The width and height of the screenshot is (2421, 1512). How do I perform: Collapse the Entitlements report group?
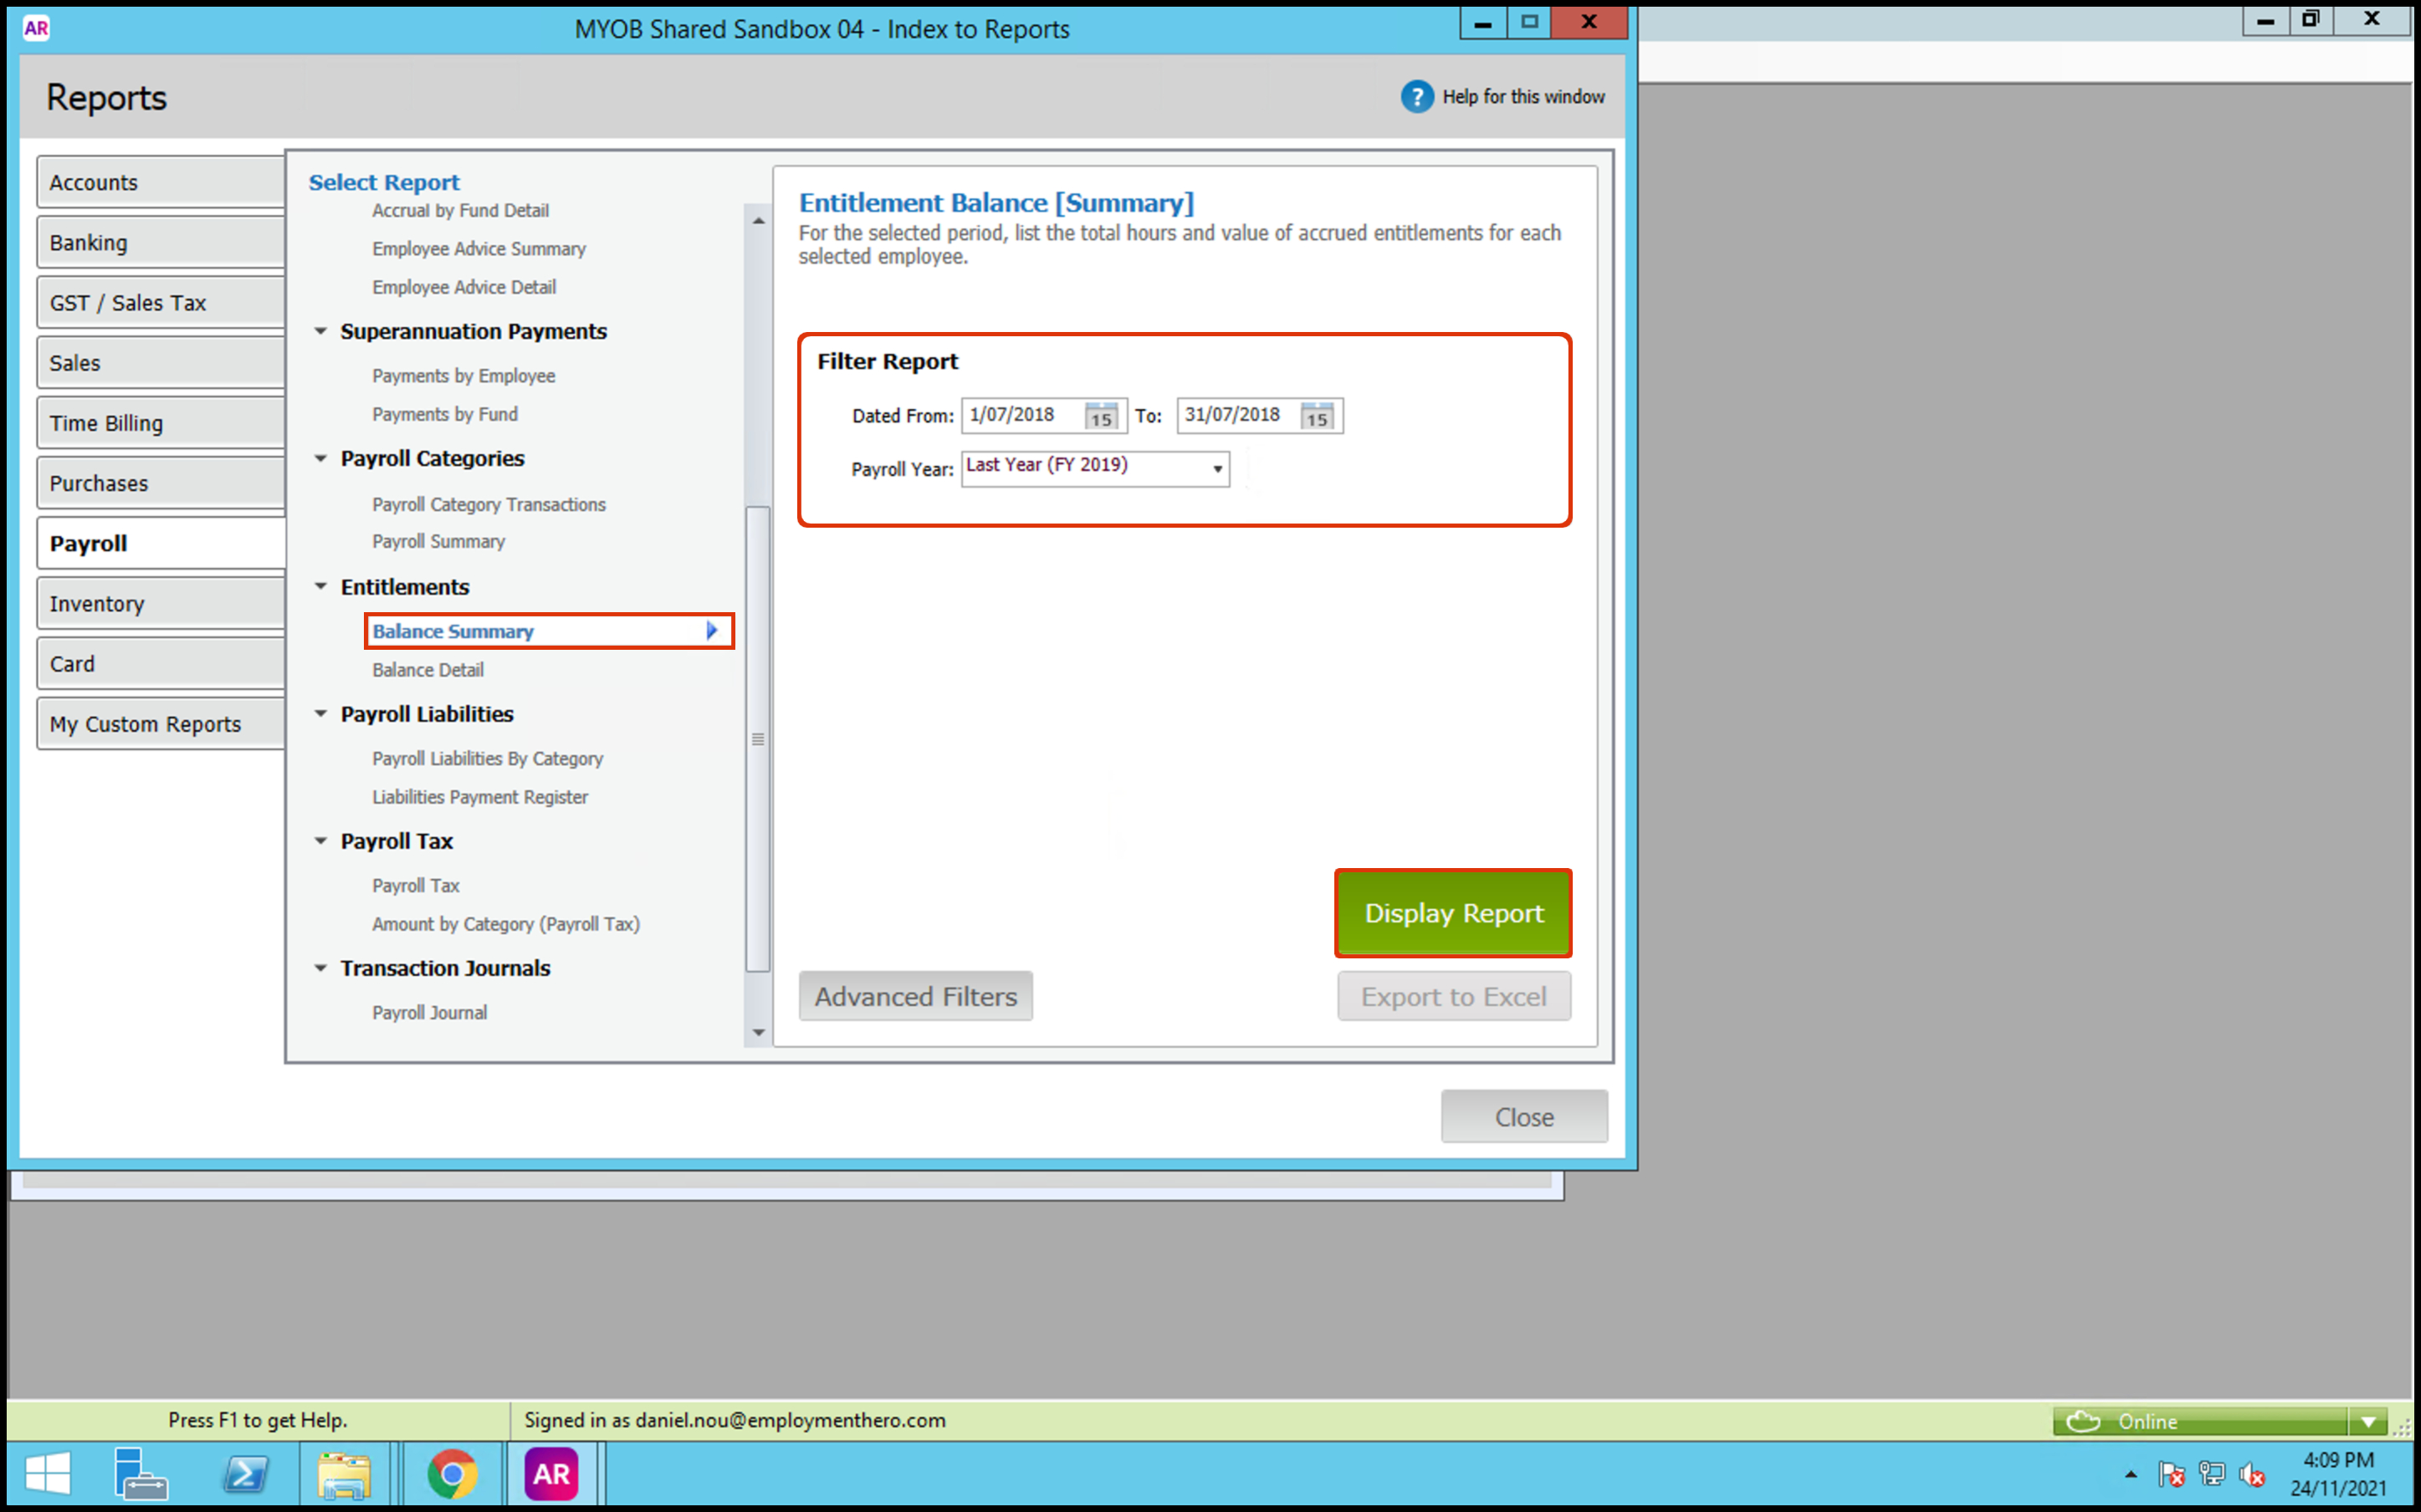[321, 587]
